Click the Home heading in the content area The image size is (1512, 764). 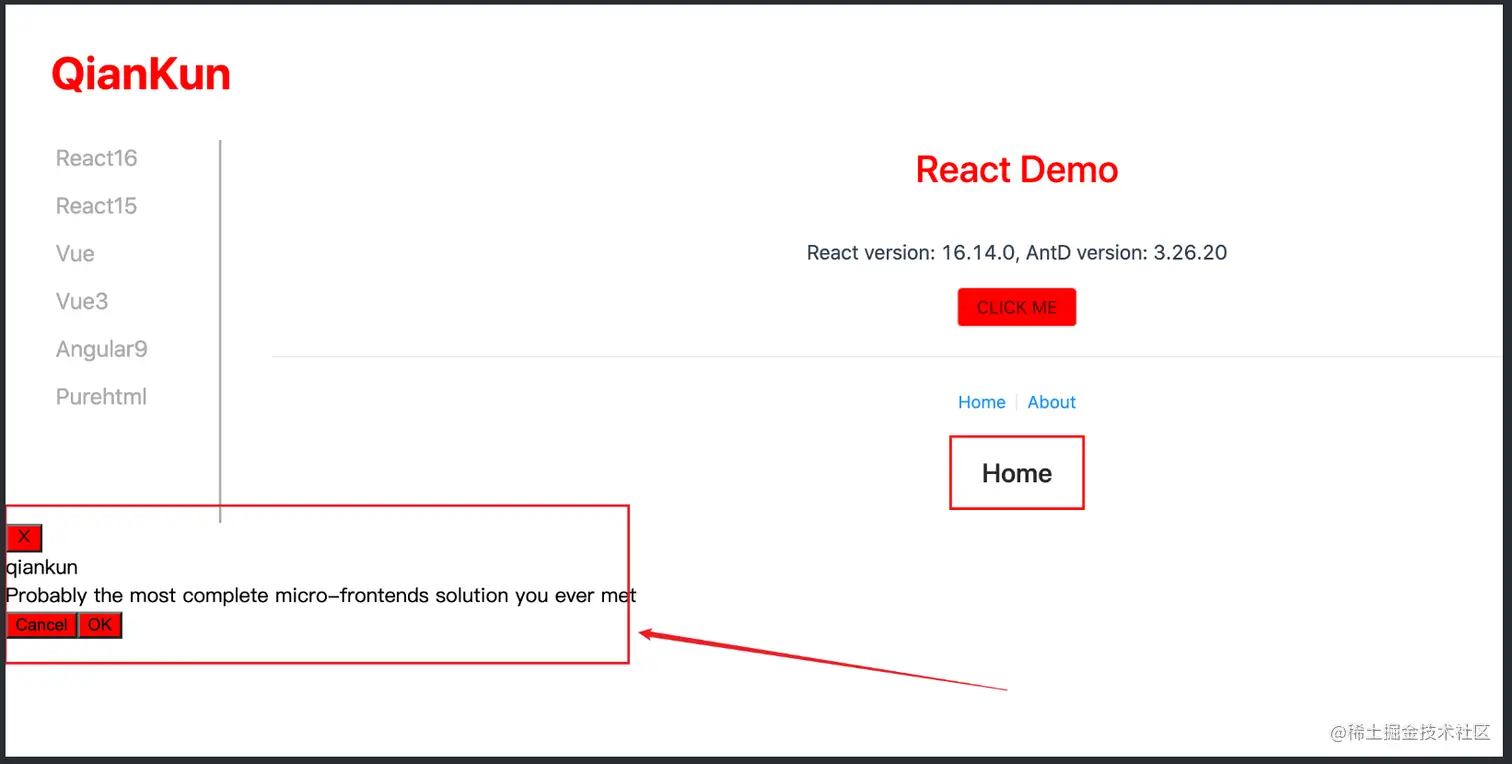tap(1017, 473)
